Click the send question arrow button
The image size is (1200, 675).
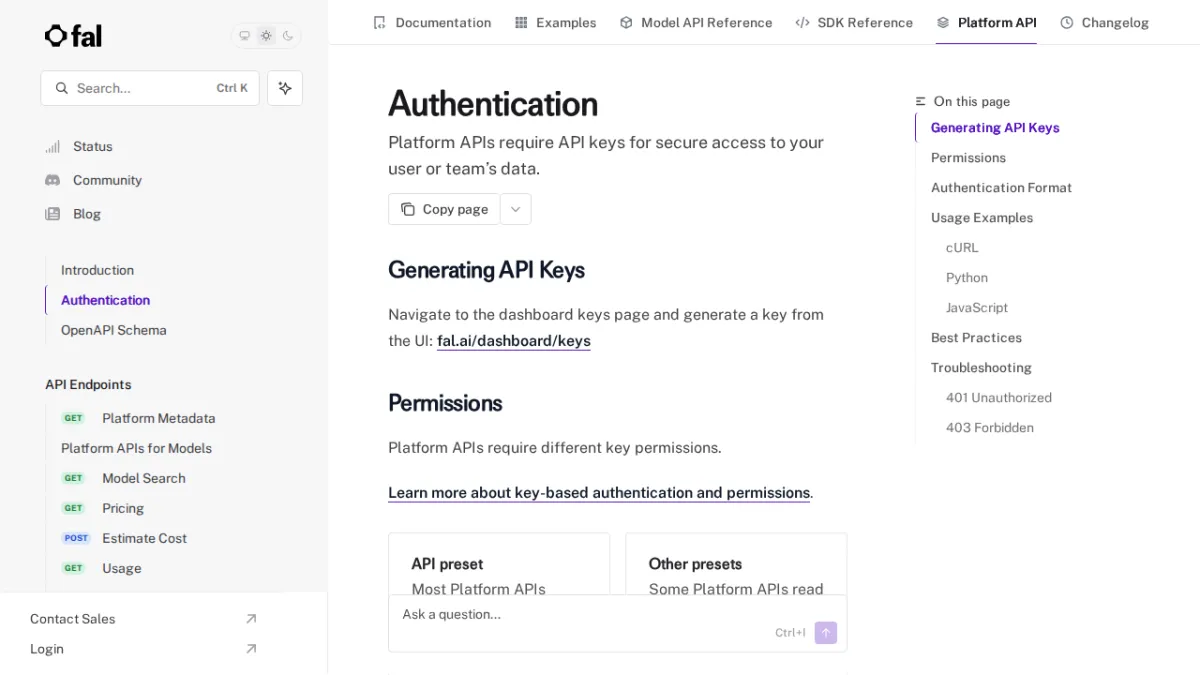click(x=826, y=632)
